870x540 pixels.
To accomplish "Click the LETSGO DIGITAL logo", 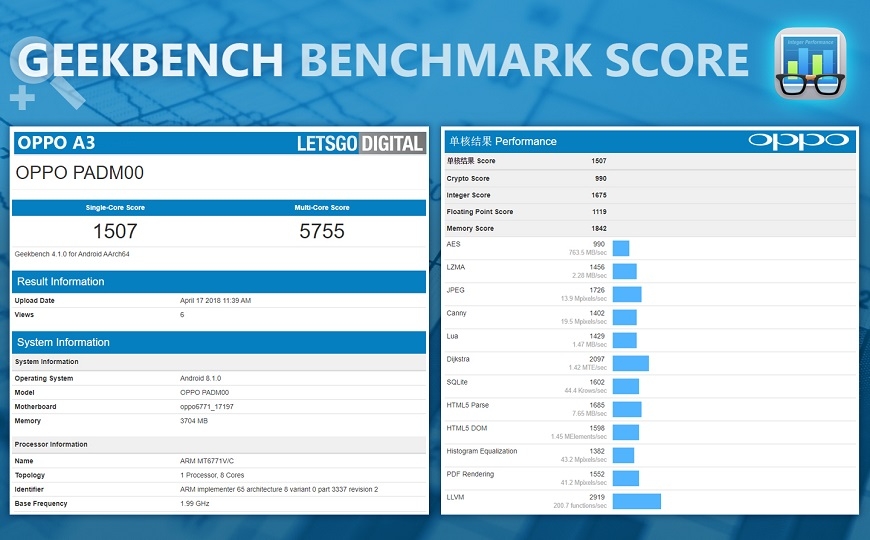I will pos(361,143).
